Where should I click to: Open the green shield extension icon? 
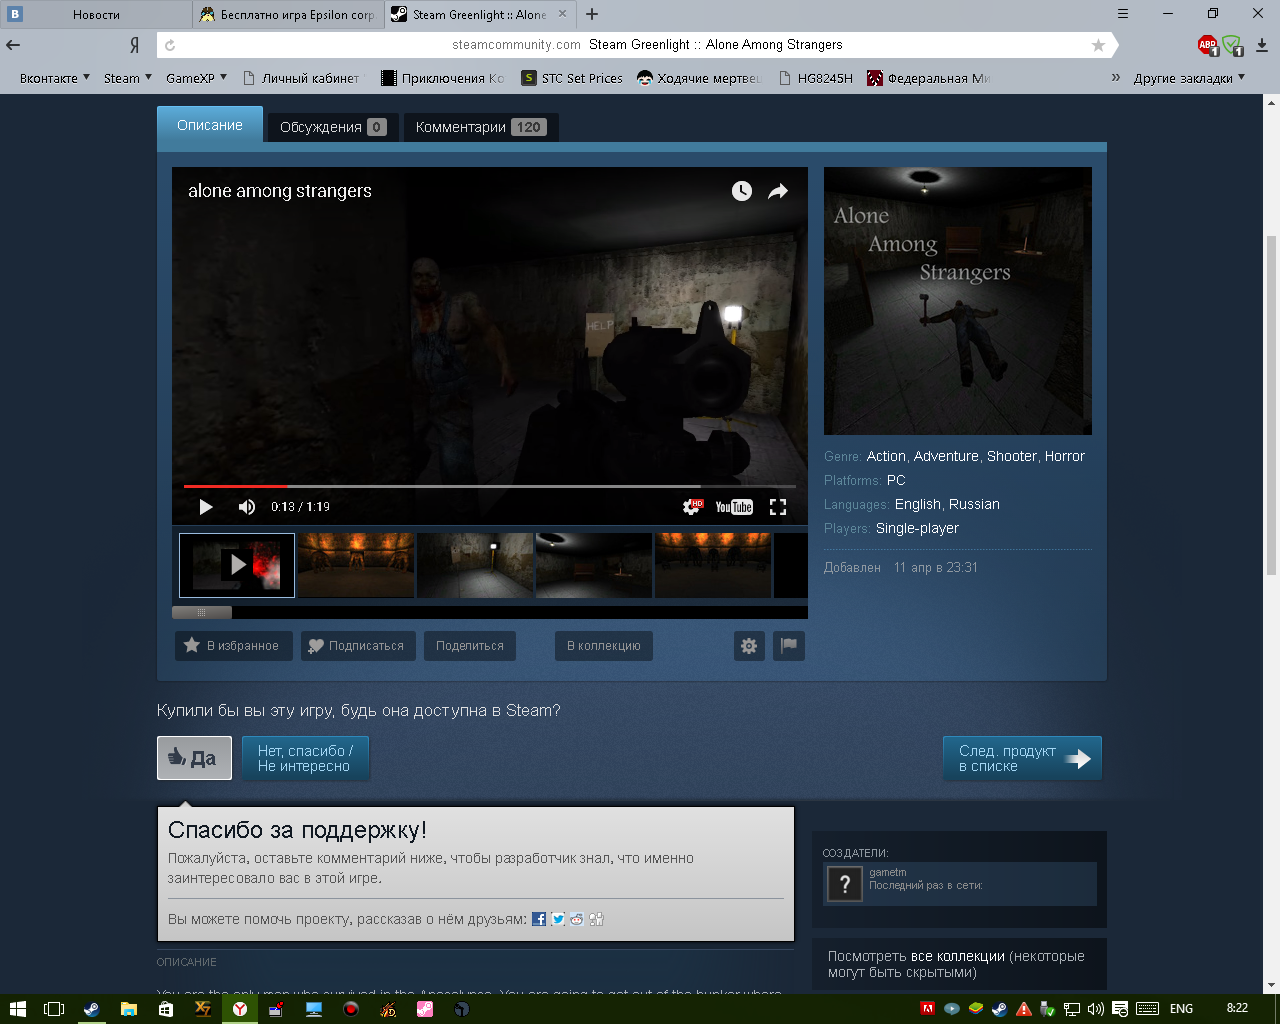point(1232,45)
